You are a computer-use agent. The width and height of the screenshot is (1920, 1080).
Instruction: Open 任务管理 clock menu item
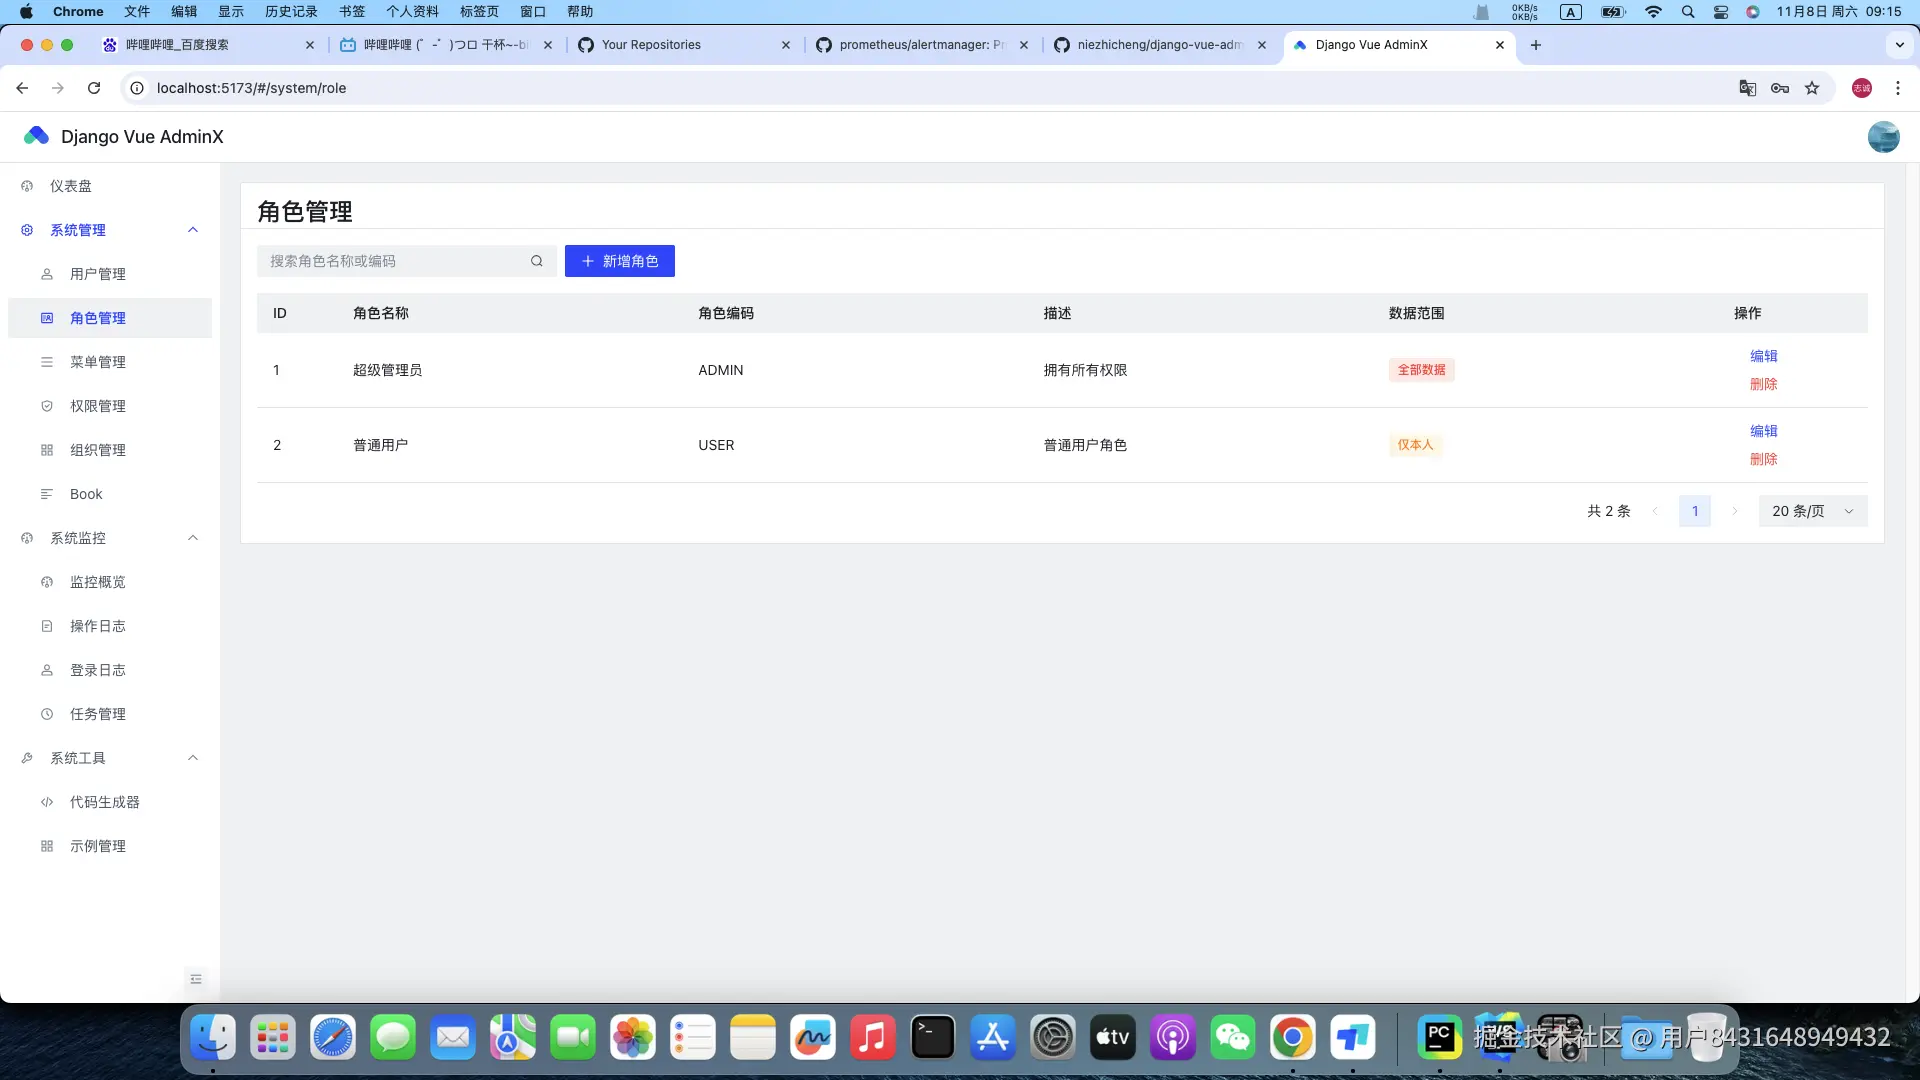[97, 714]
